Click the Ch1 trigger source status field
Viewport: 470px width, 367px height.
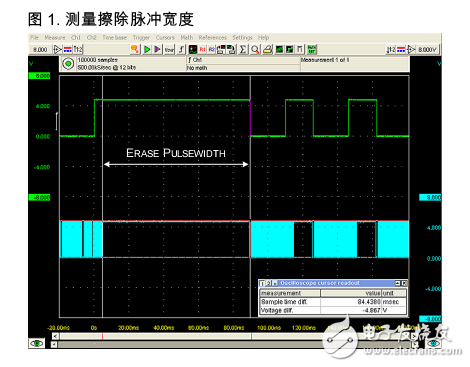click(243, 60)
